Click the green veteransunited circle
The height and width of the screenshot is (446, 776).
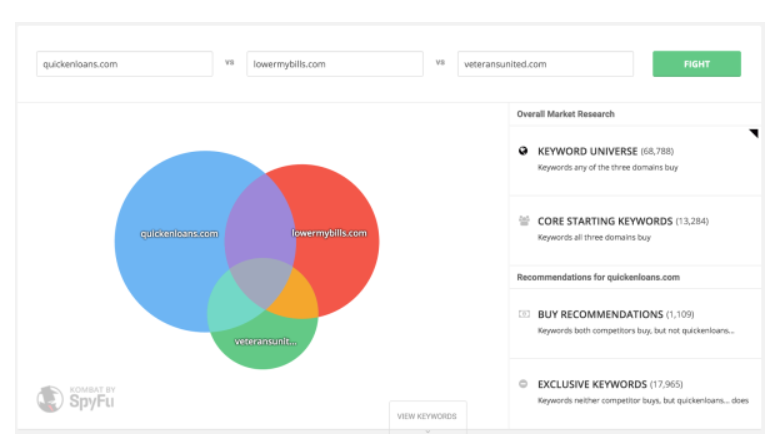click(x=262, y=347)
